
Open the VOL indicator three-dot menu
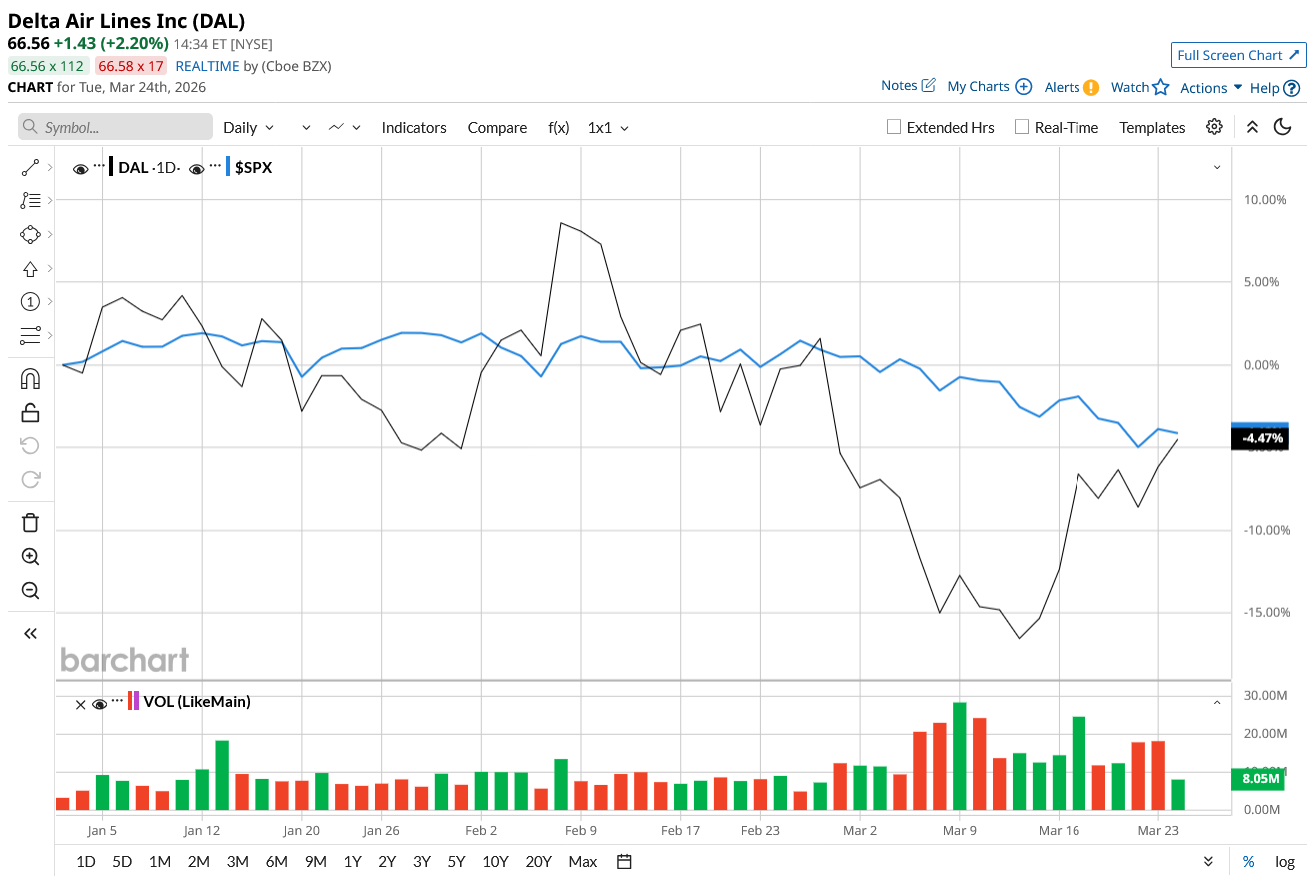(x=117, y=701)
